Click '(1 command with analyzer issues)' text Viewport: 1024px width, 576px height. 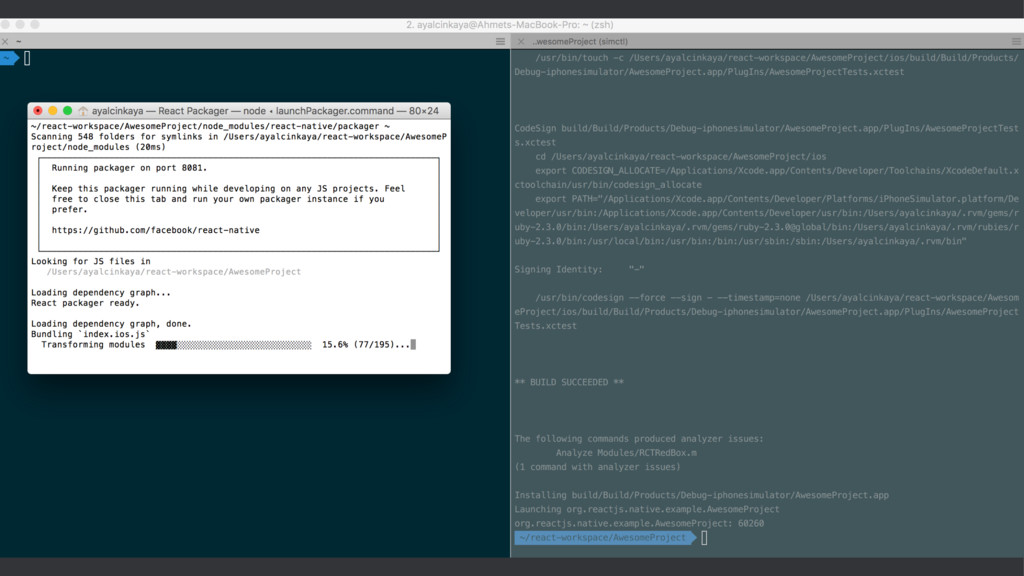click(x=597, y=467)
